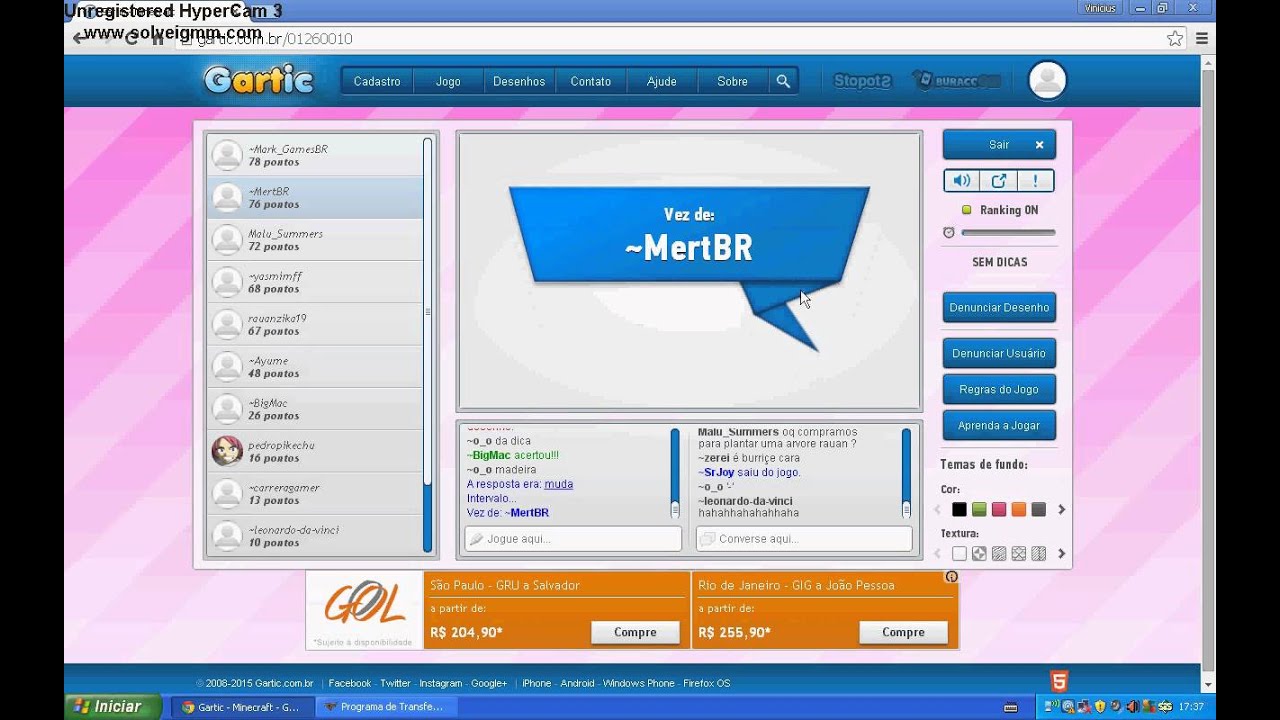Open the Facebook footer link
The image size is (1280, 720).
click(x=350, y=684)
